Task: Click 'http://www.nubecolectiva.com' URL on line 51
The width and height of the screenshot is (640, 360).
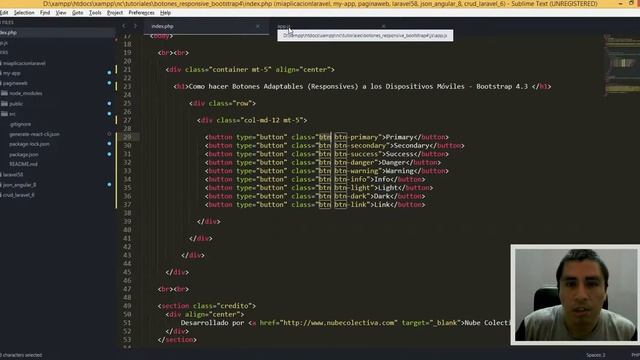Action: [x=339, y=323]
